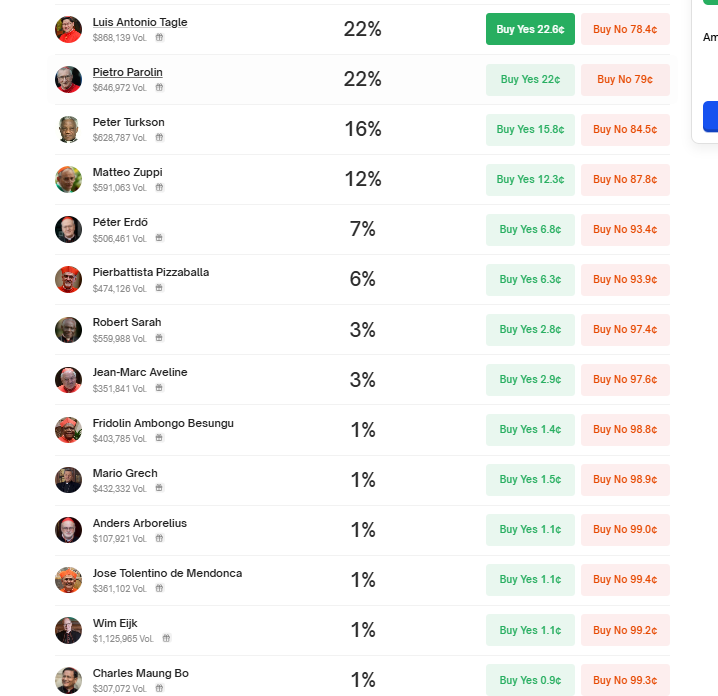The width and height of the screenshot is (718, 696).
Task: Click the gift icon next to Charles Maung Bo's volume
Action: tap(159, 688)
